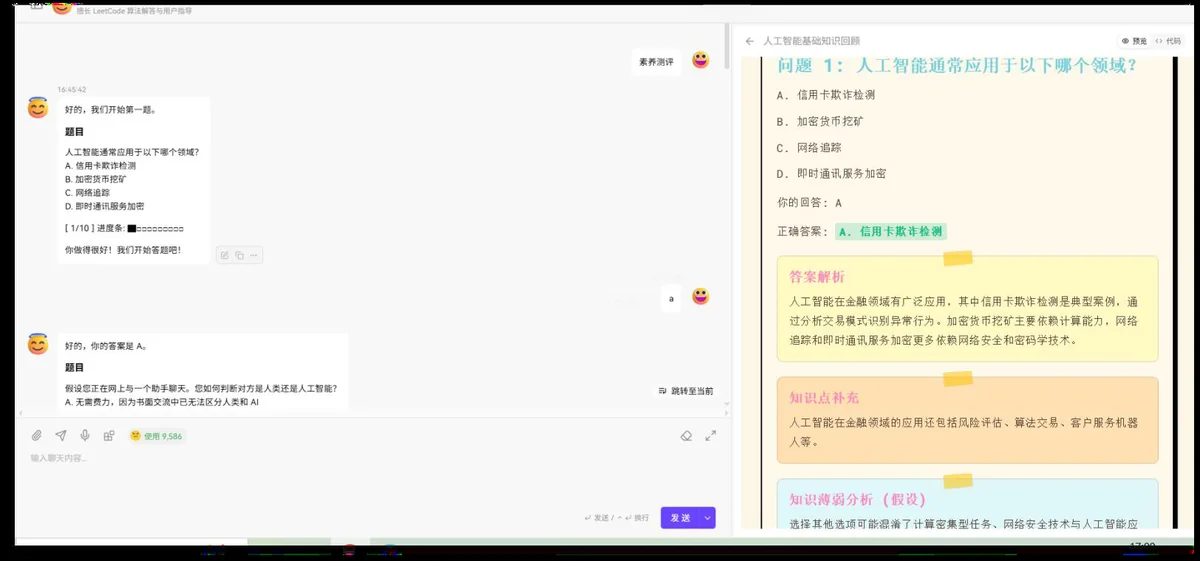Screen dimensions: 1200x561
Task: Click chat text A. 信用卡欺诈检测 in first message
Action: click(x=100, y=165)
